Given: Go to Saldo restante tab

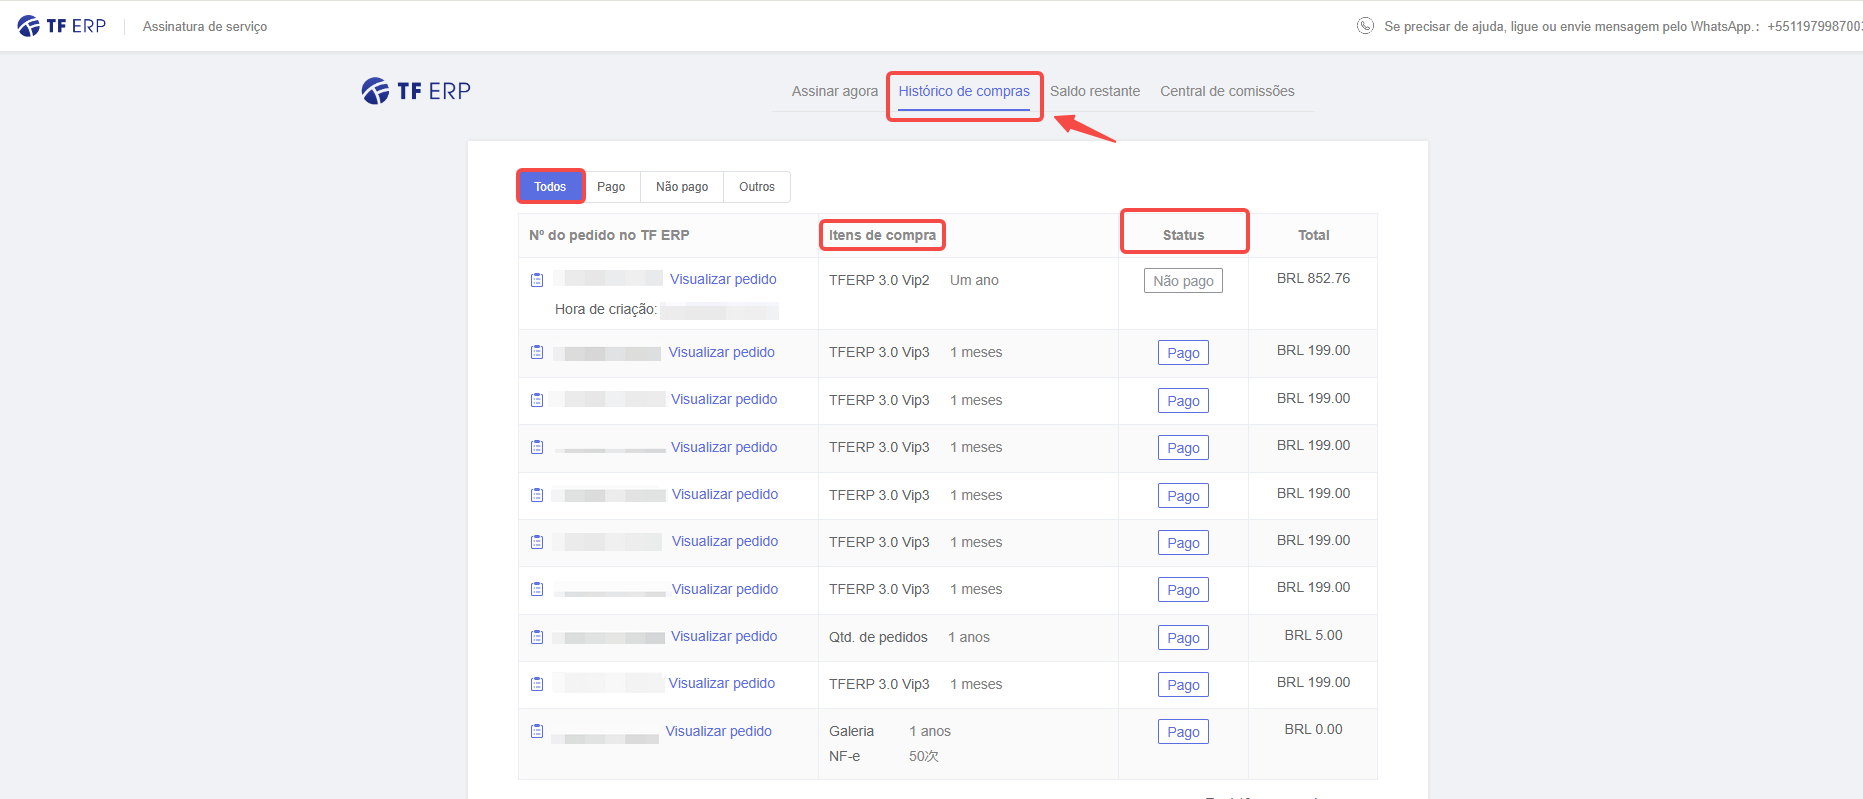Looking at the screenshot, I should (1095, 91).
